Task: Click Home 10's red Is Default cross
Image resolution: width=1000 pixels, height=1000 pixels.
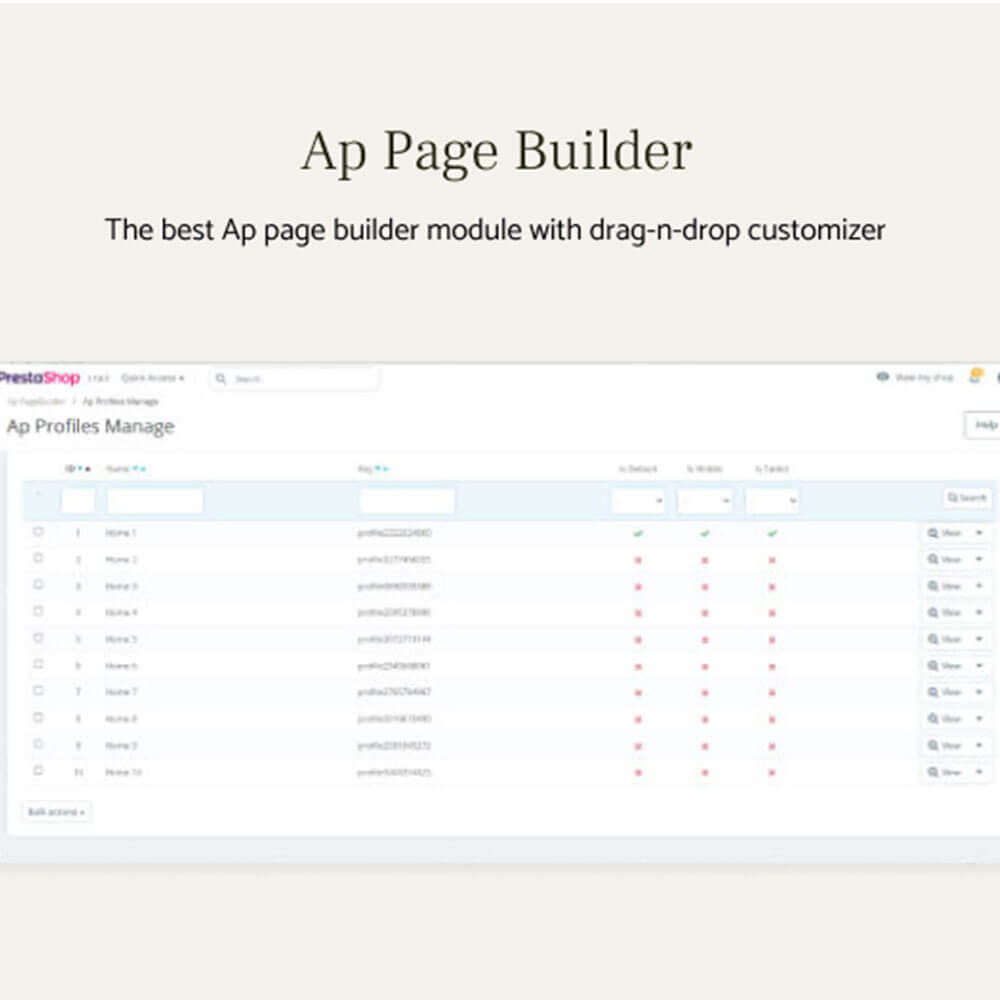Action: pos(638,772)
